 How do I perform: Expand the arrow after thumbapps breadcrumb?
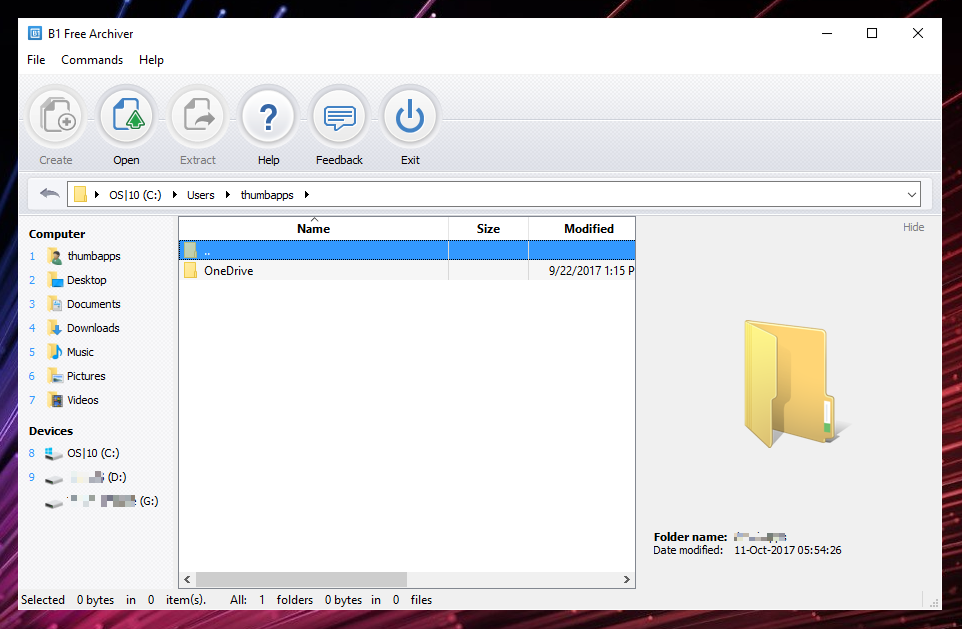pyautogui.click(x=307, y=195)
